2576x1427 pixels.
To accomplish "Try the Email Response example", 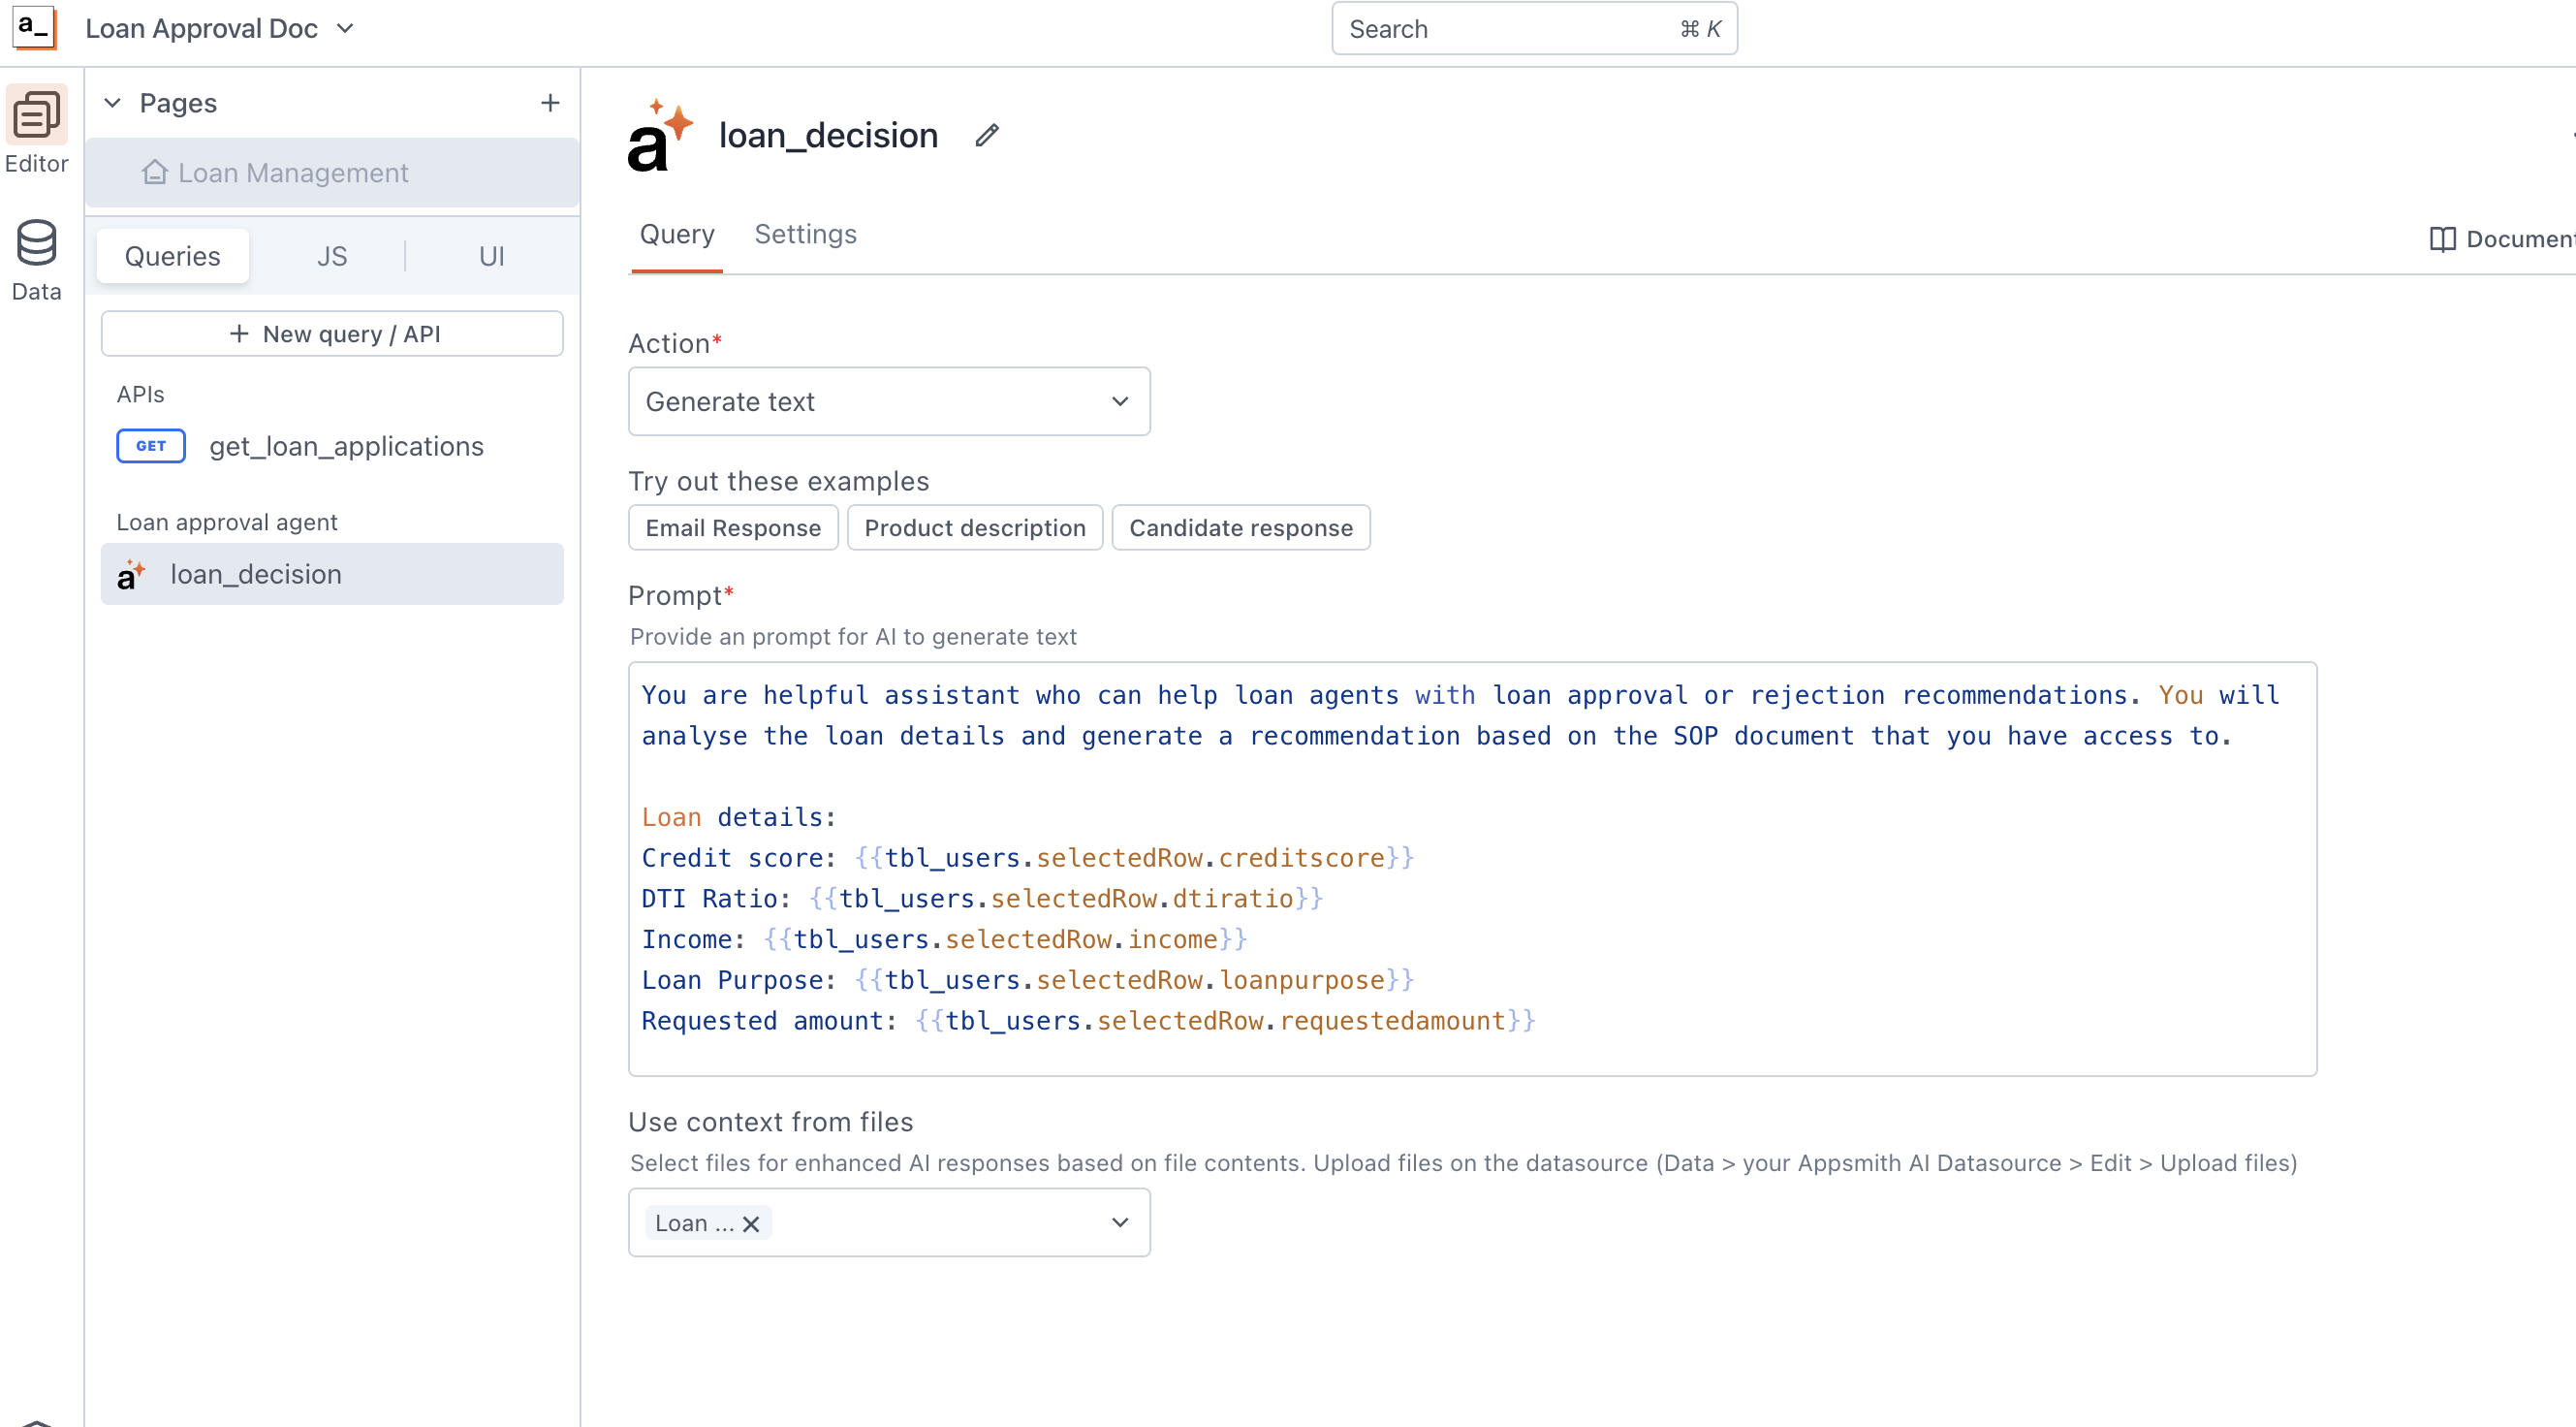I will click(x=732, y=527).
